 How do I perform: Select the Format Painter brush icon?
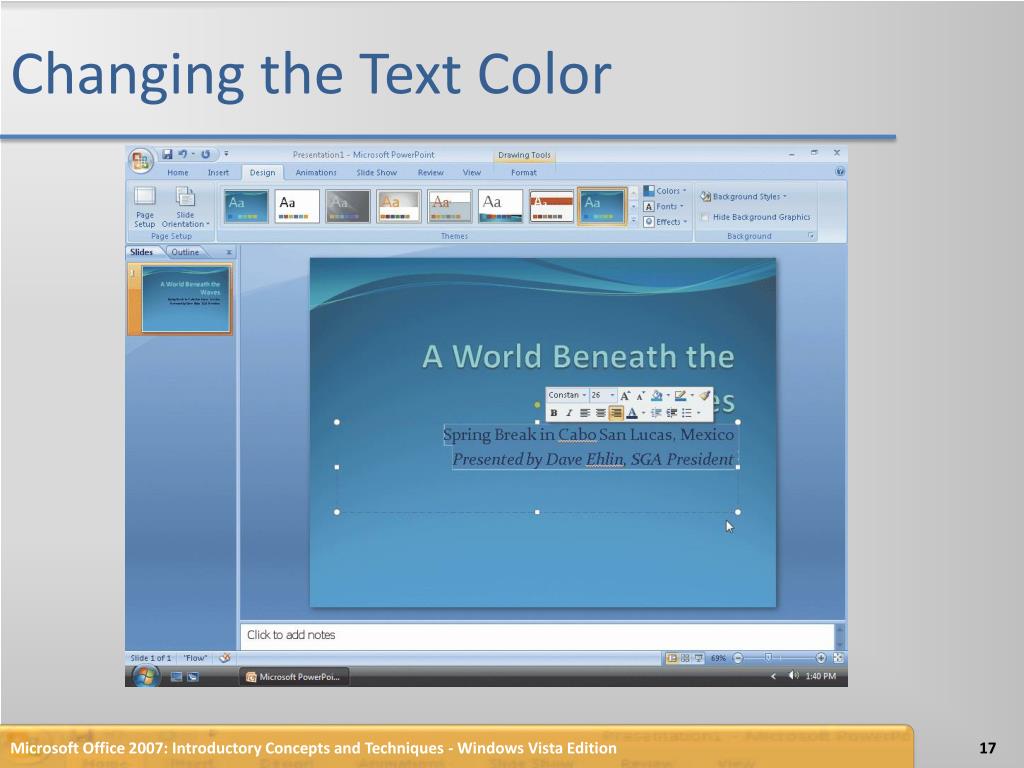click(x=704, y=395)
